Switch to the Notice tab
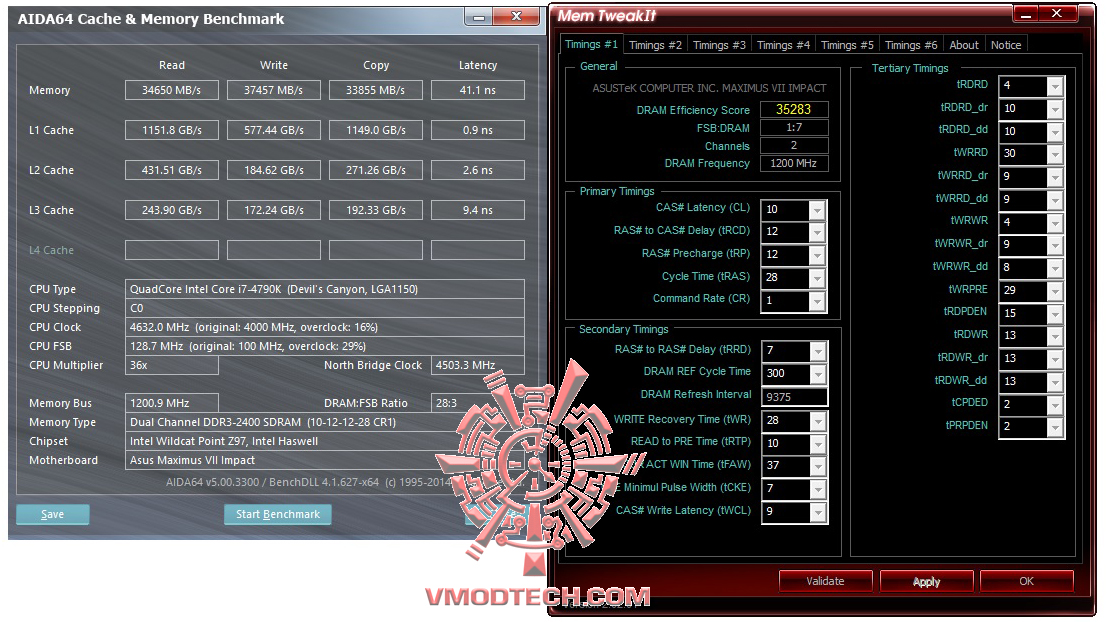This screenshot has height=622, width=1116. click(1006, 45)
